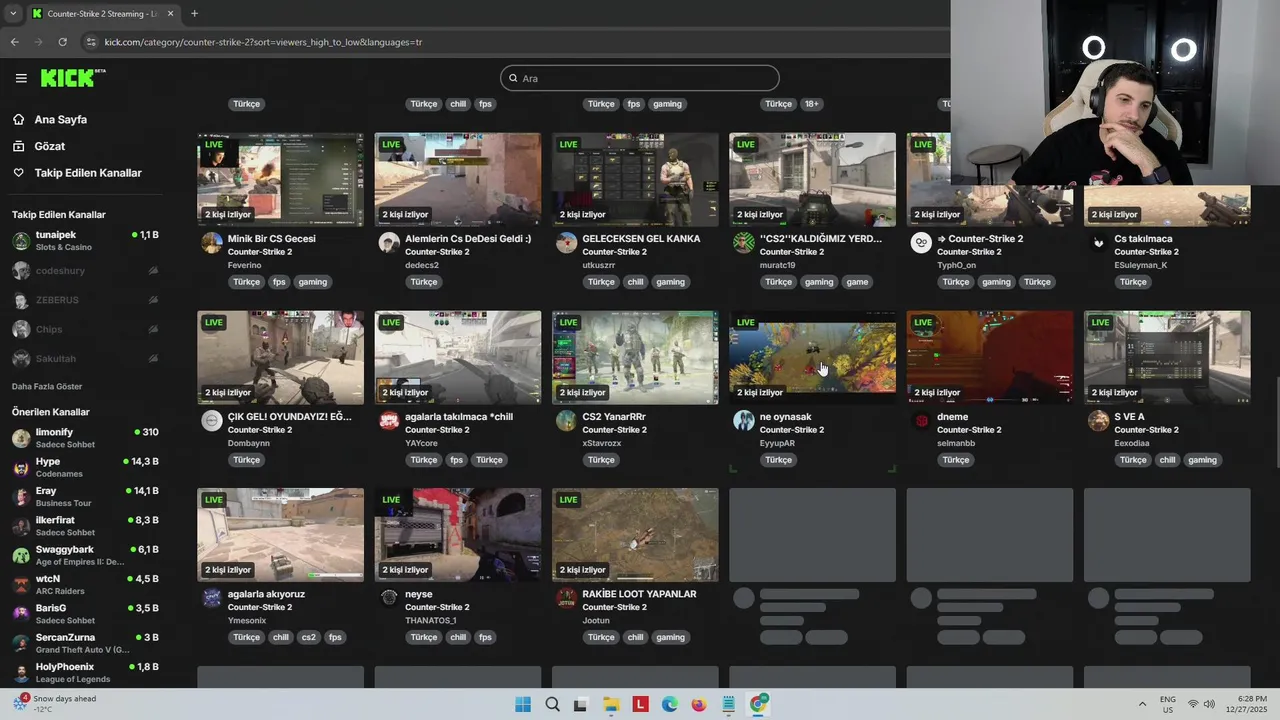
Task: Click SercanZurna avatar in sidebar
Action: 21,643
